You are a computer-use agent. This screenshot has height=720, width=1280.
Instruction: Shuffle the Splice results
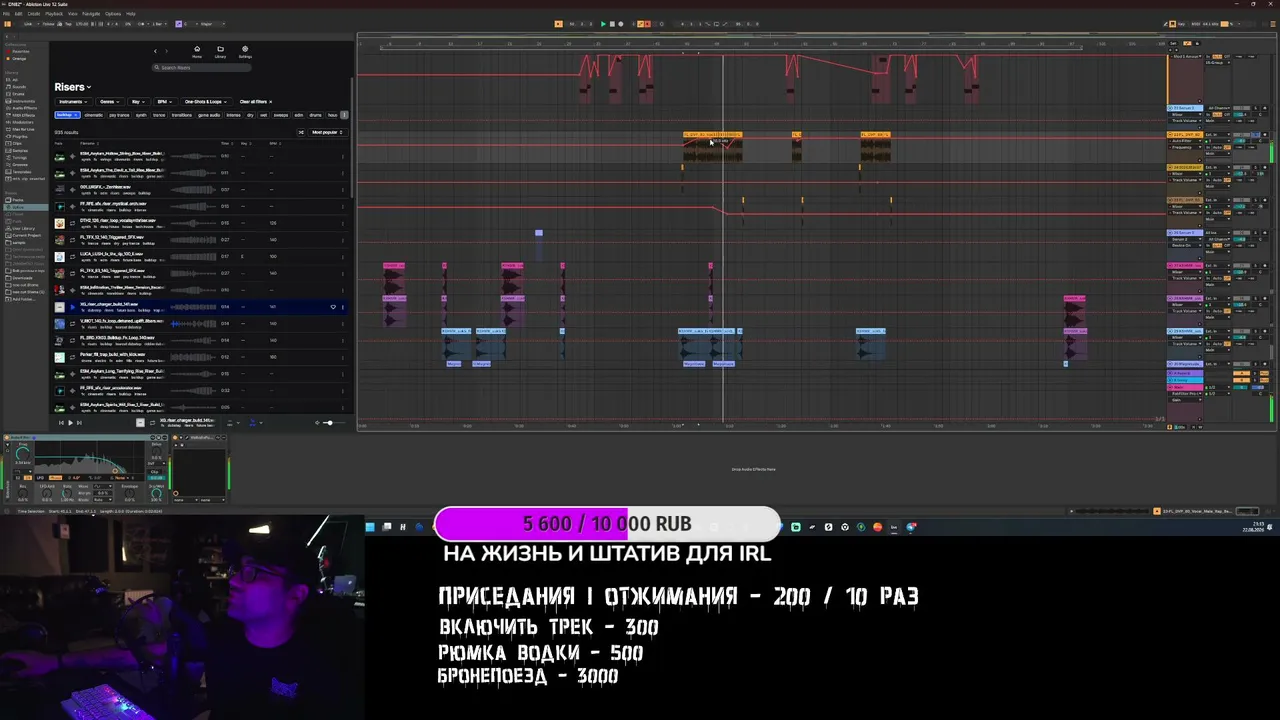tap(301, 132)
